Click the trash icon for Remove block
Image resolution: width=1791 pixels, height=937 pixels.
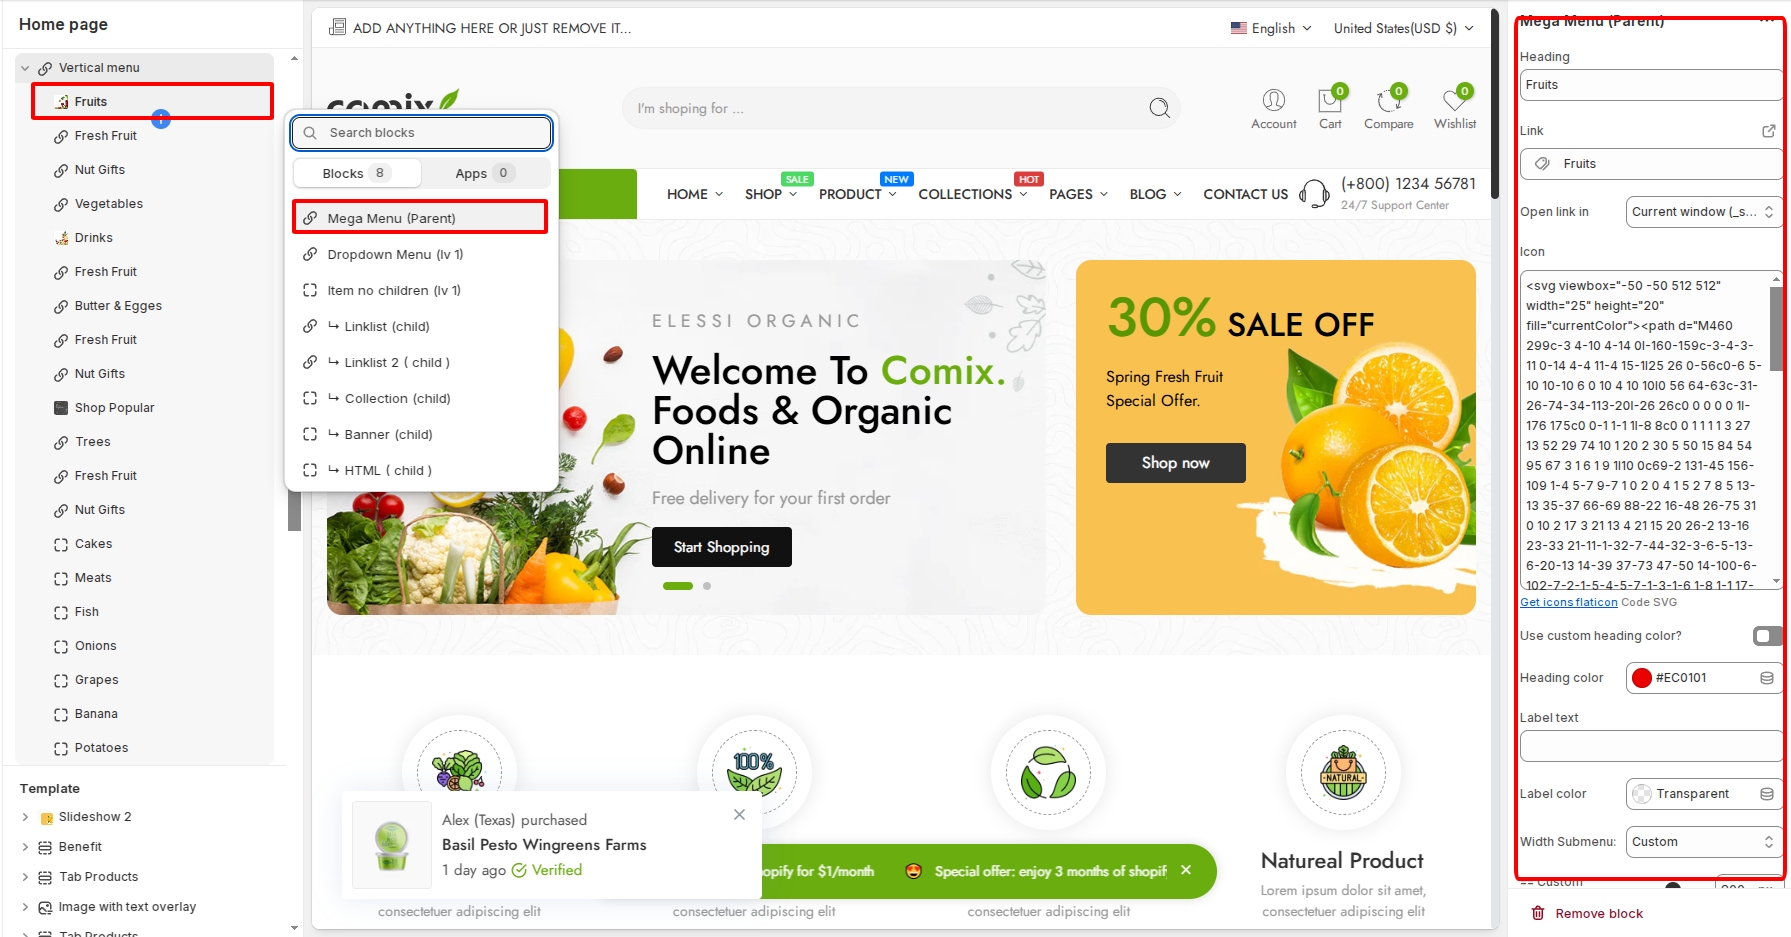tap(1538, 913)
